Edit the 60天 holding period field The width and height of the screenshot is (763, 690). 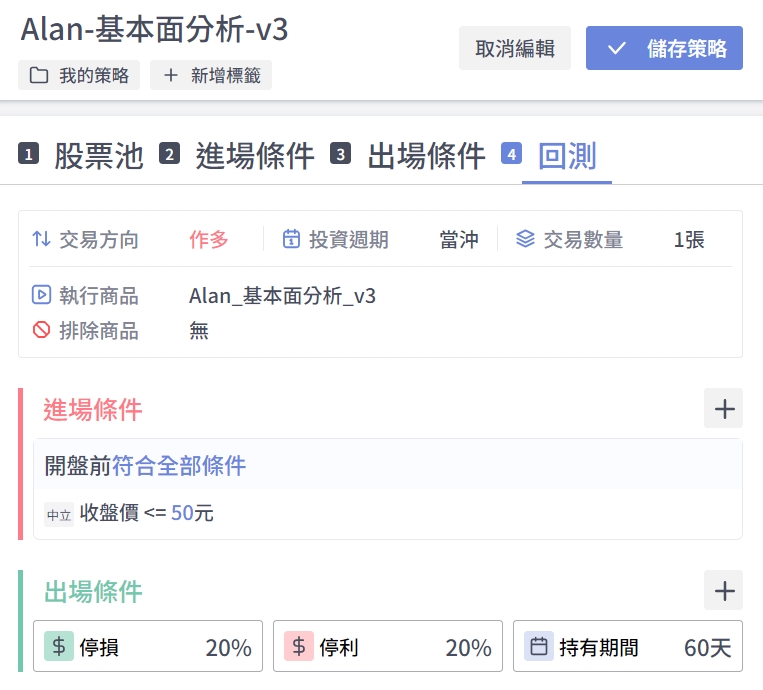point(707,647)
